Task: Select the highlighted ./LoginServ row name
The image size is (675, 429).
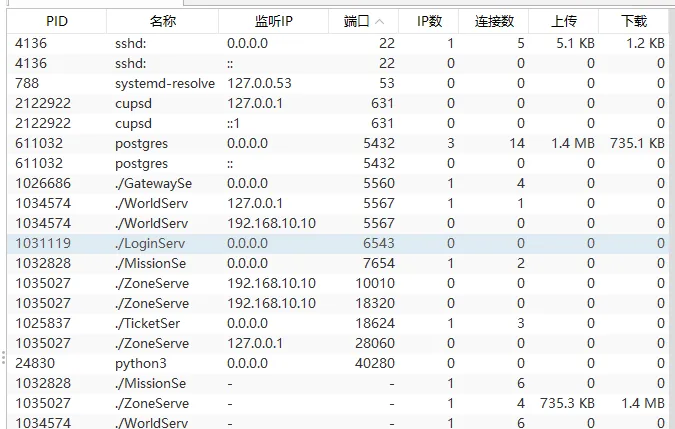Action: click(x=150, y=244)
